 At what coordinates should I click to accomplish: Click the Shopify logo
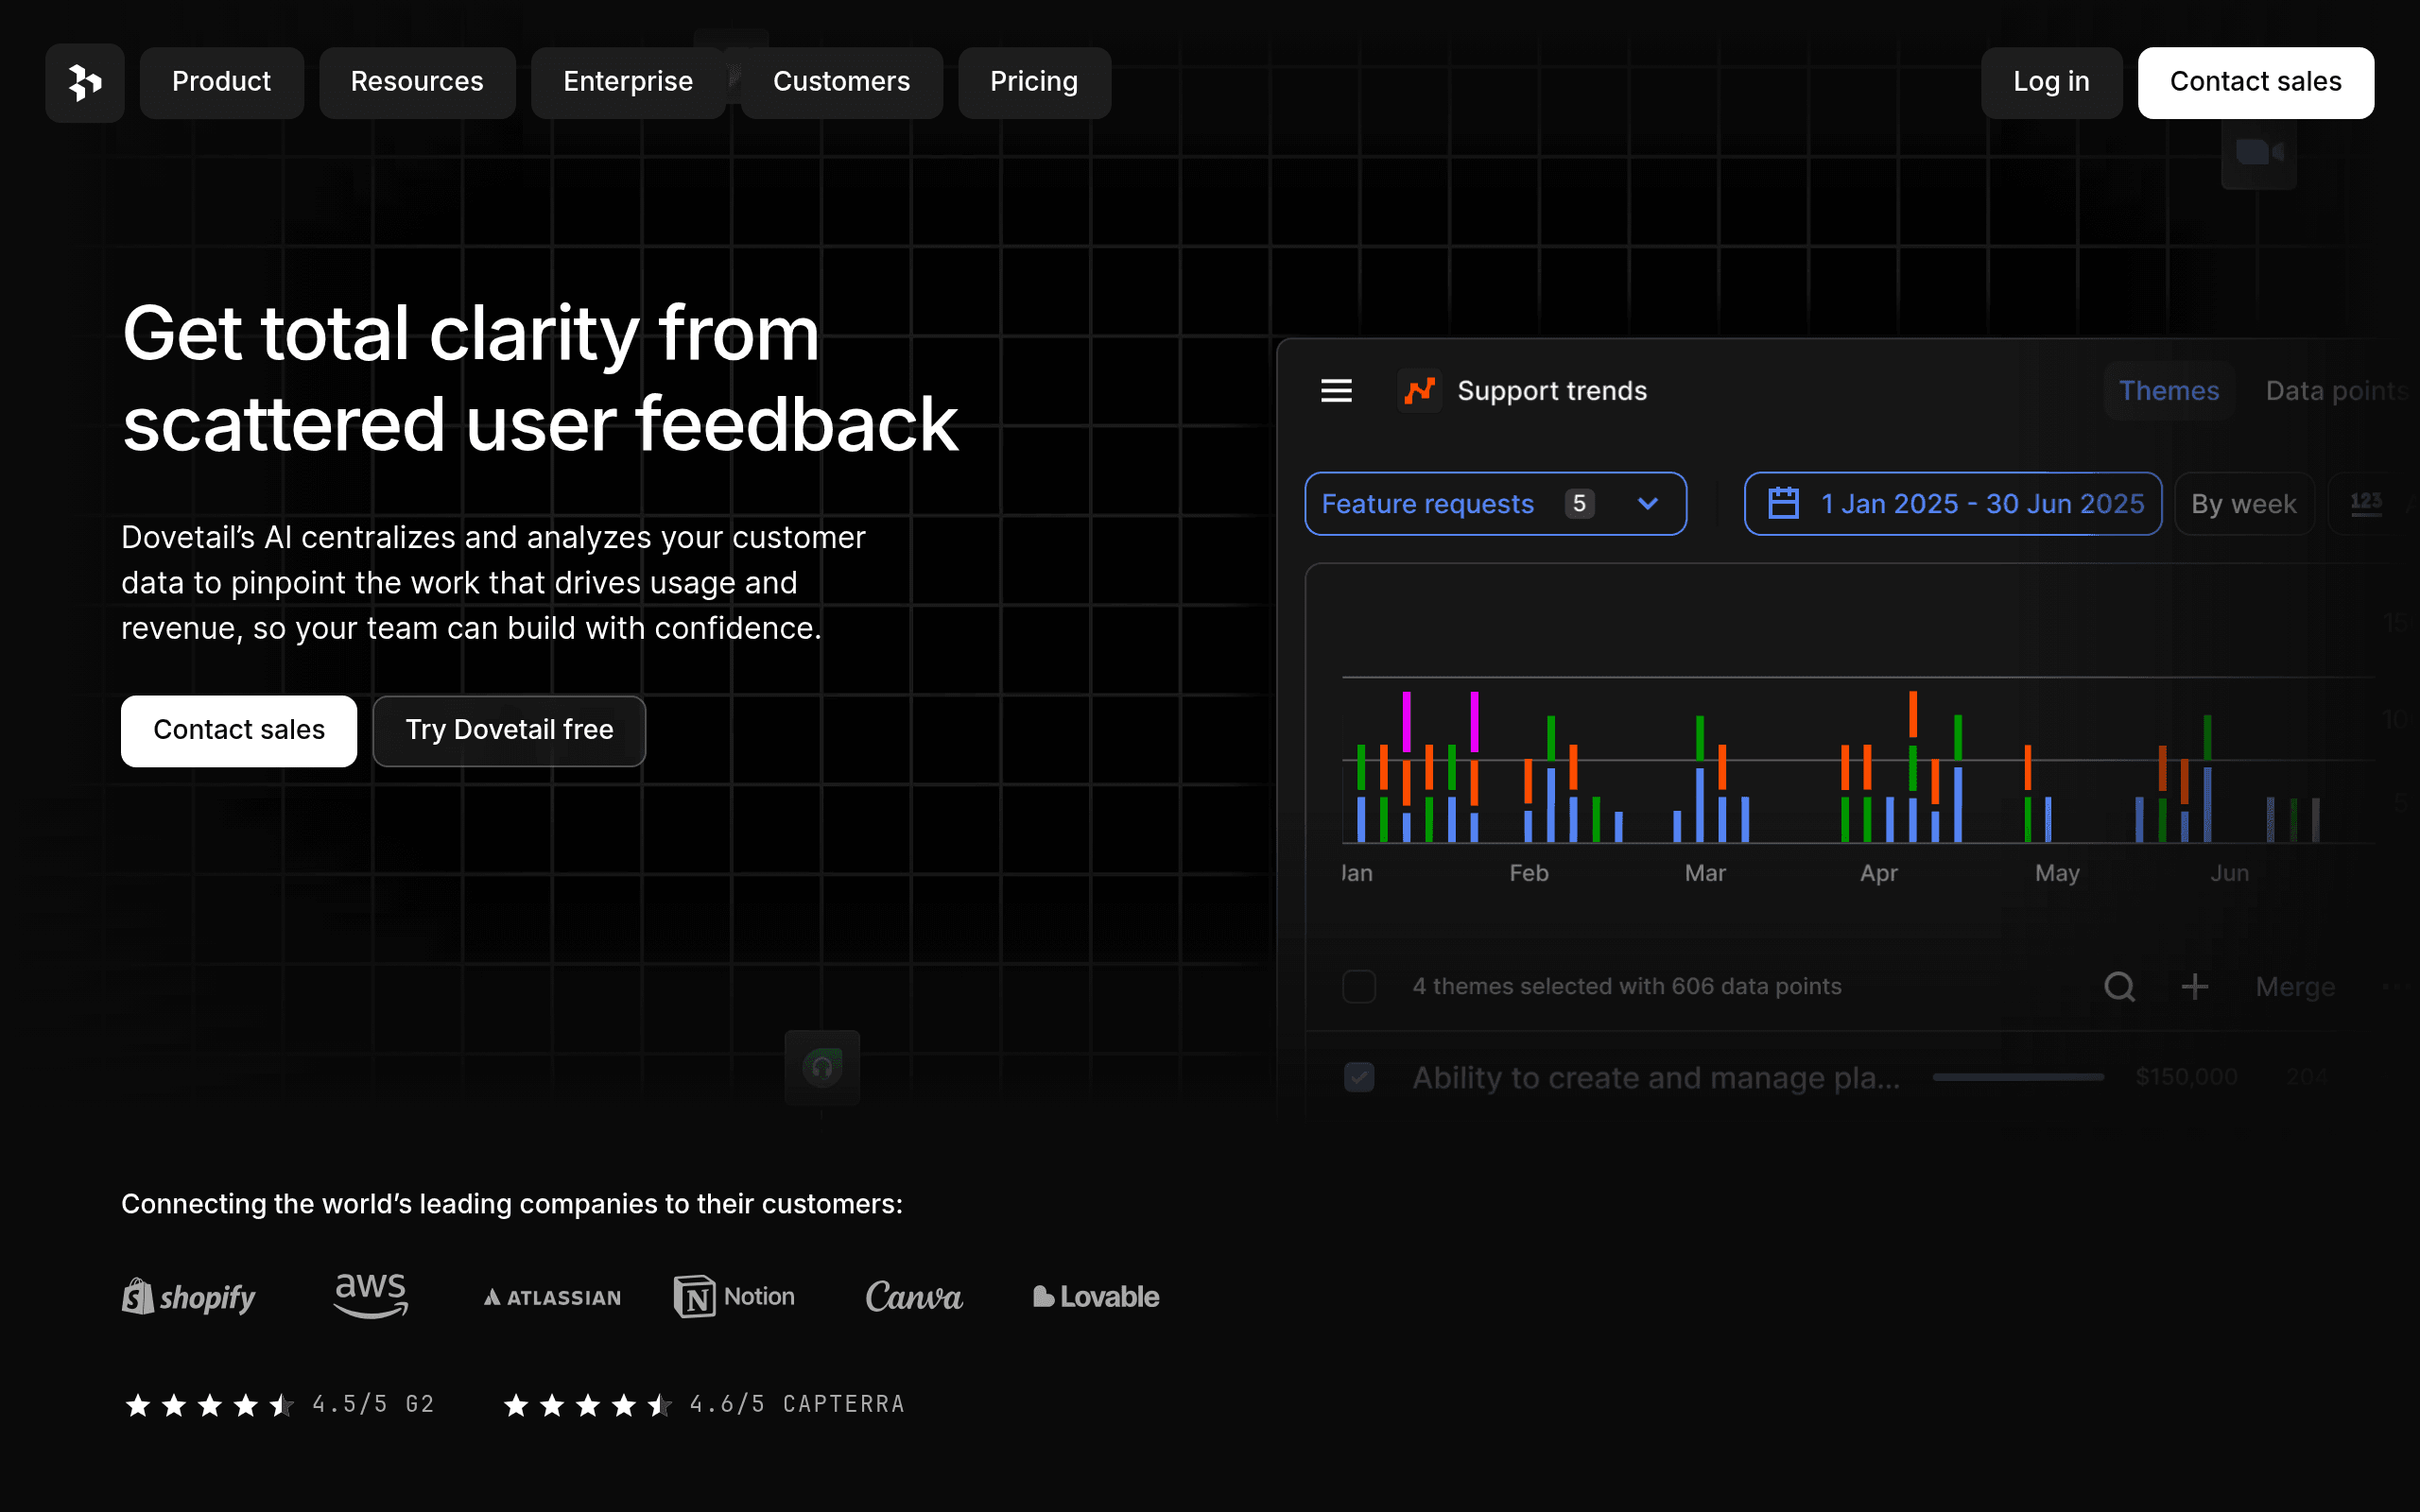click(x=189, y=1297)
